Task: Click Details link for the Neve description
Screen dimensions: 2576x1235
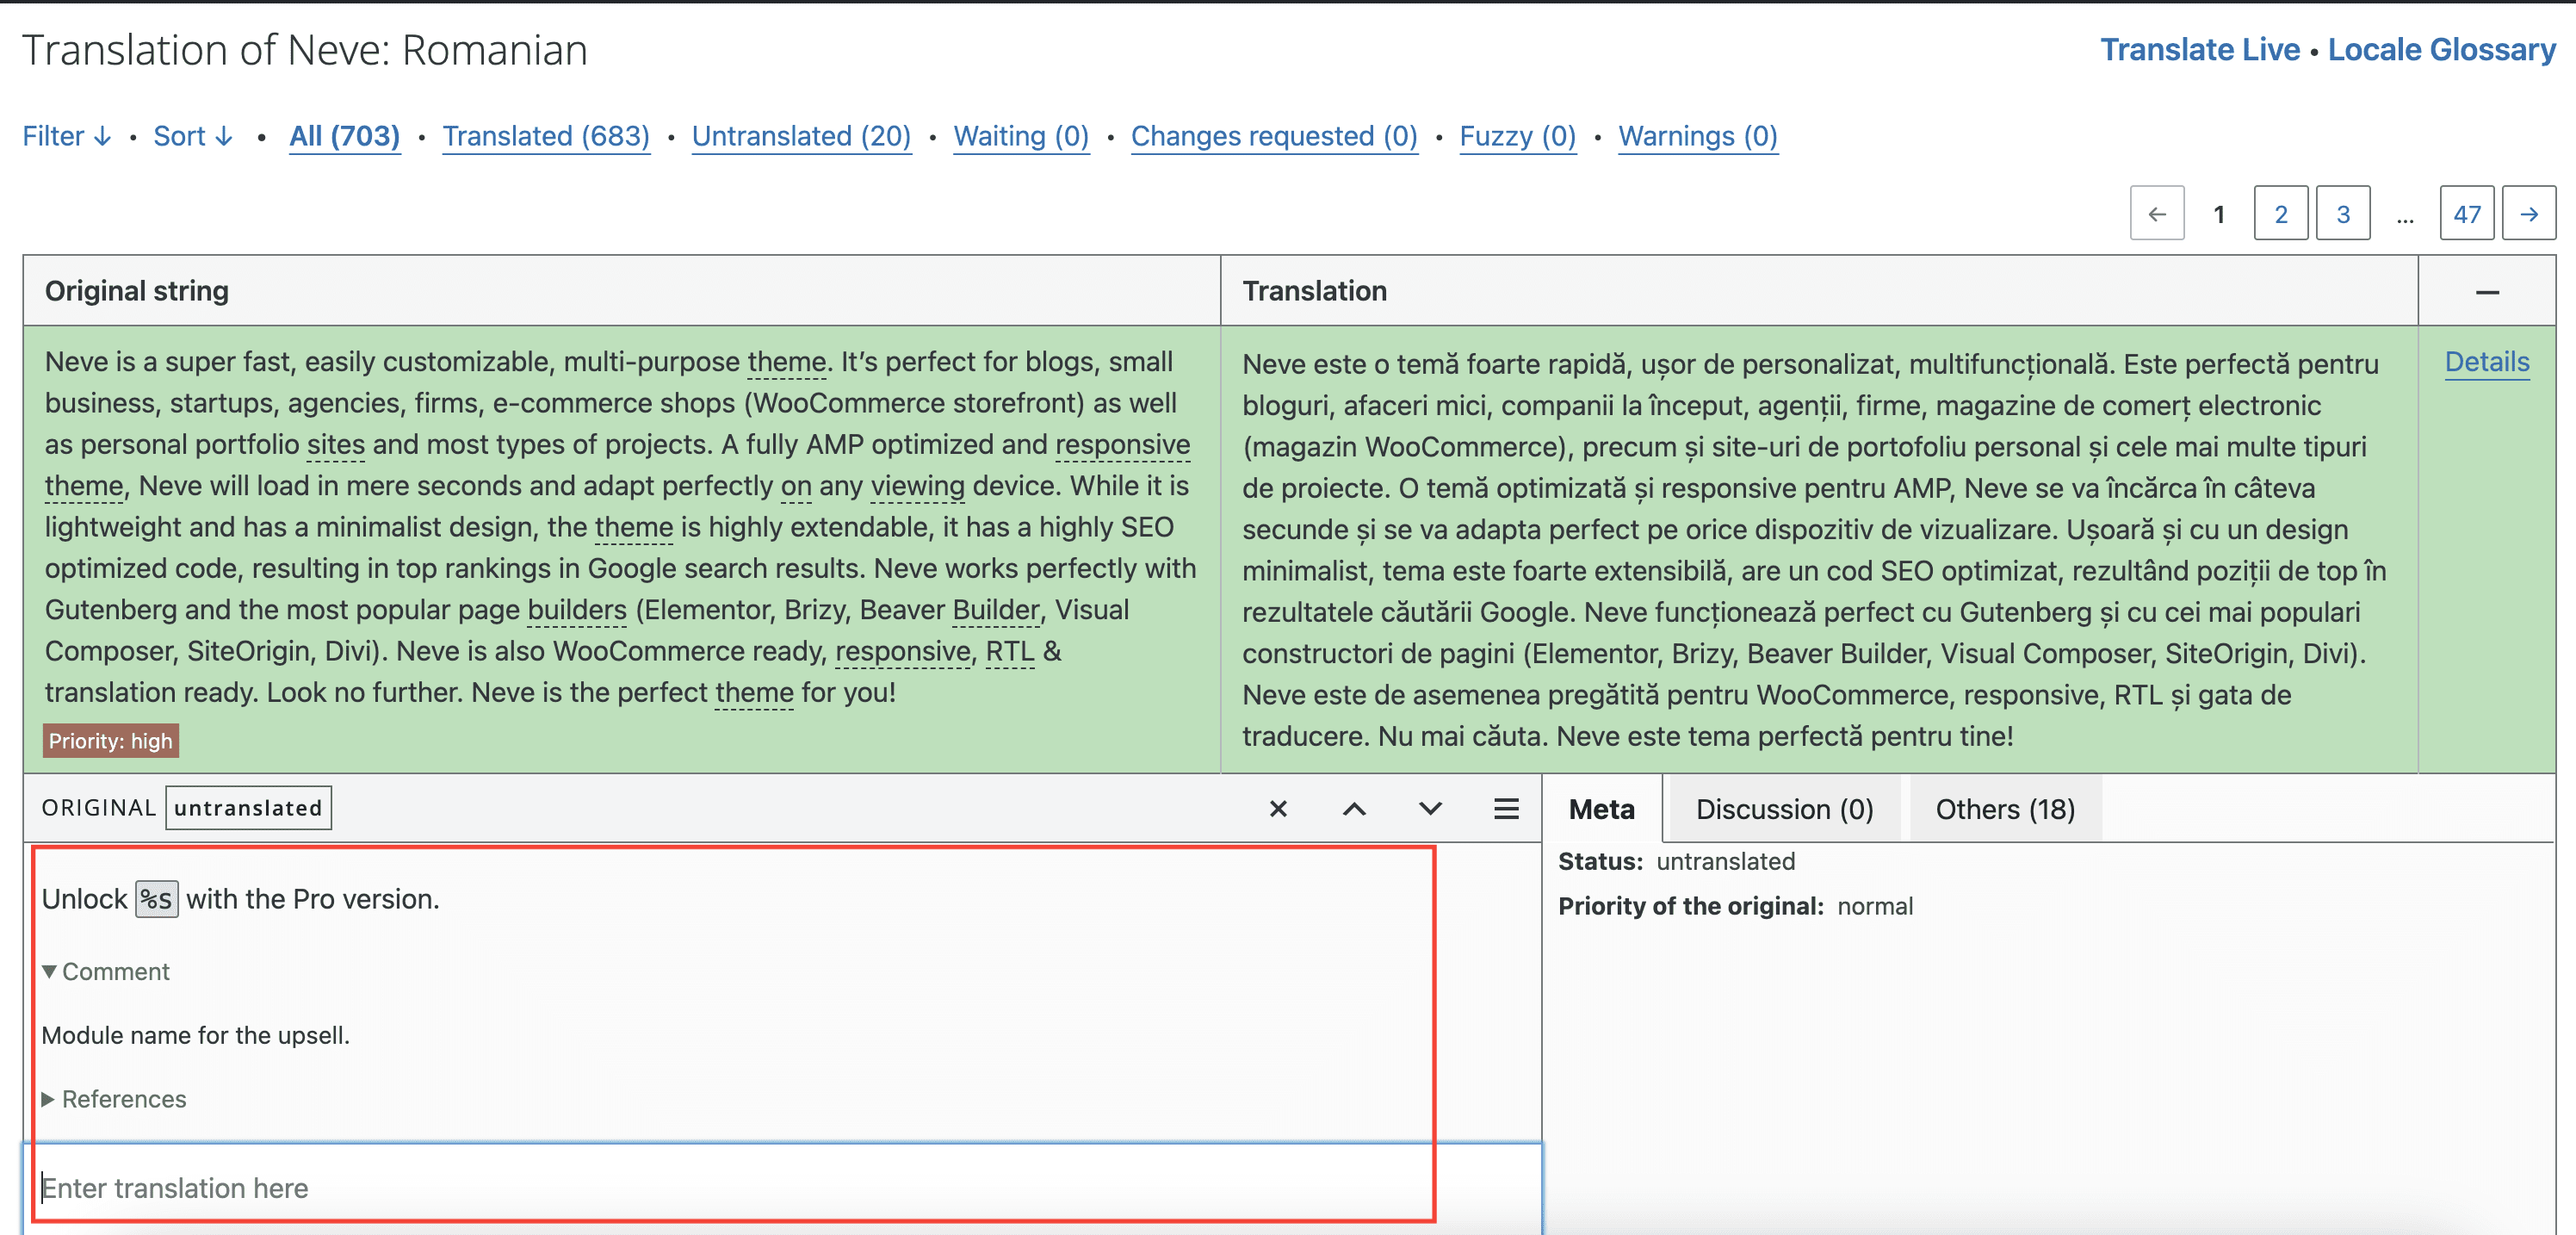Action: [x=2487, y=362]
